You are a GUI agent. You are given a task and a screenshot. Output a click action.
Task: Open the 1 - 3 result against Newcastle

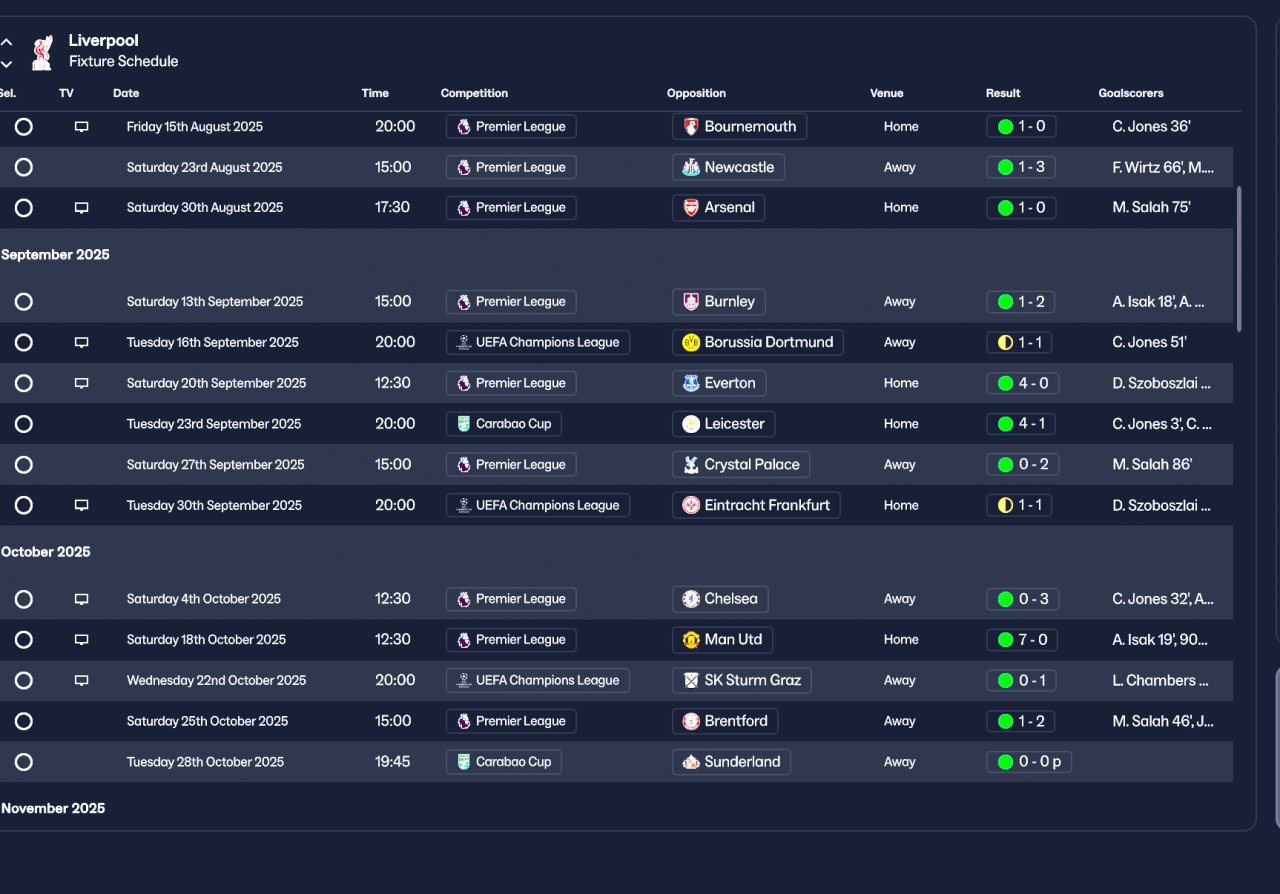1021,168
